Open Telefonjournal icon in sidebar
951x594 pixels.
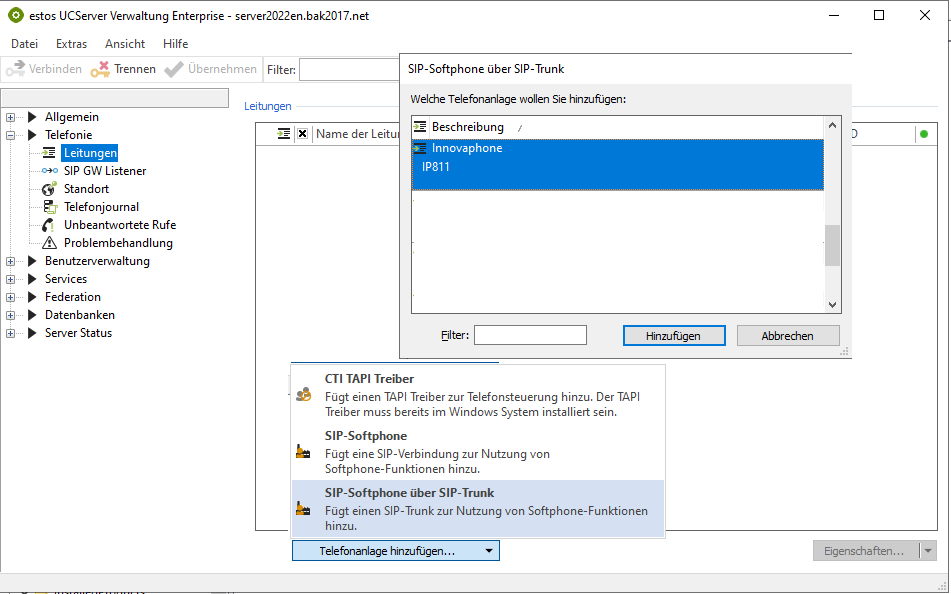49,207
